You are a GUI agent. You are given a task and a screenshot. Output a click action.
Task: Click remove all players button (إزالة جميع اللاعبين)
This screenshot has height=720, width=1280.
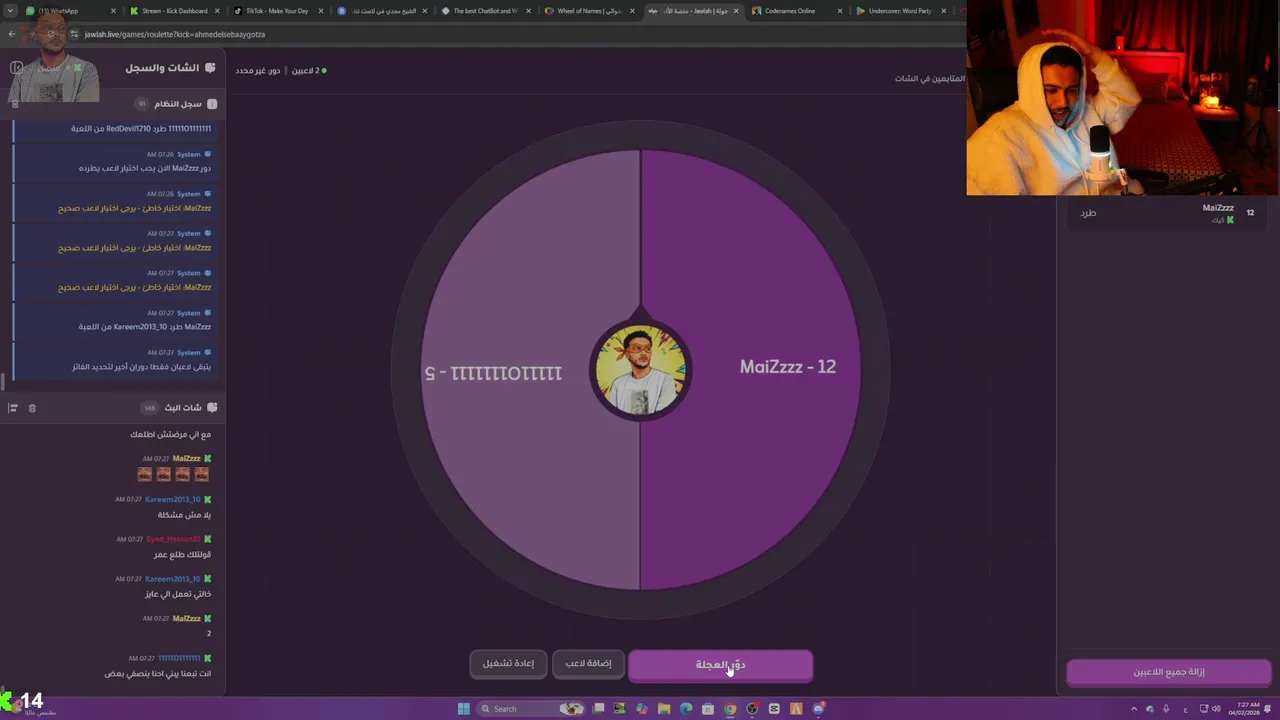click(1168, 672)
